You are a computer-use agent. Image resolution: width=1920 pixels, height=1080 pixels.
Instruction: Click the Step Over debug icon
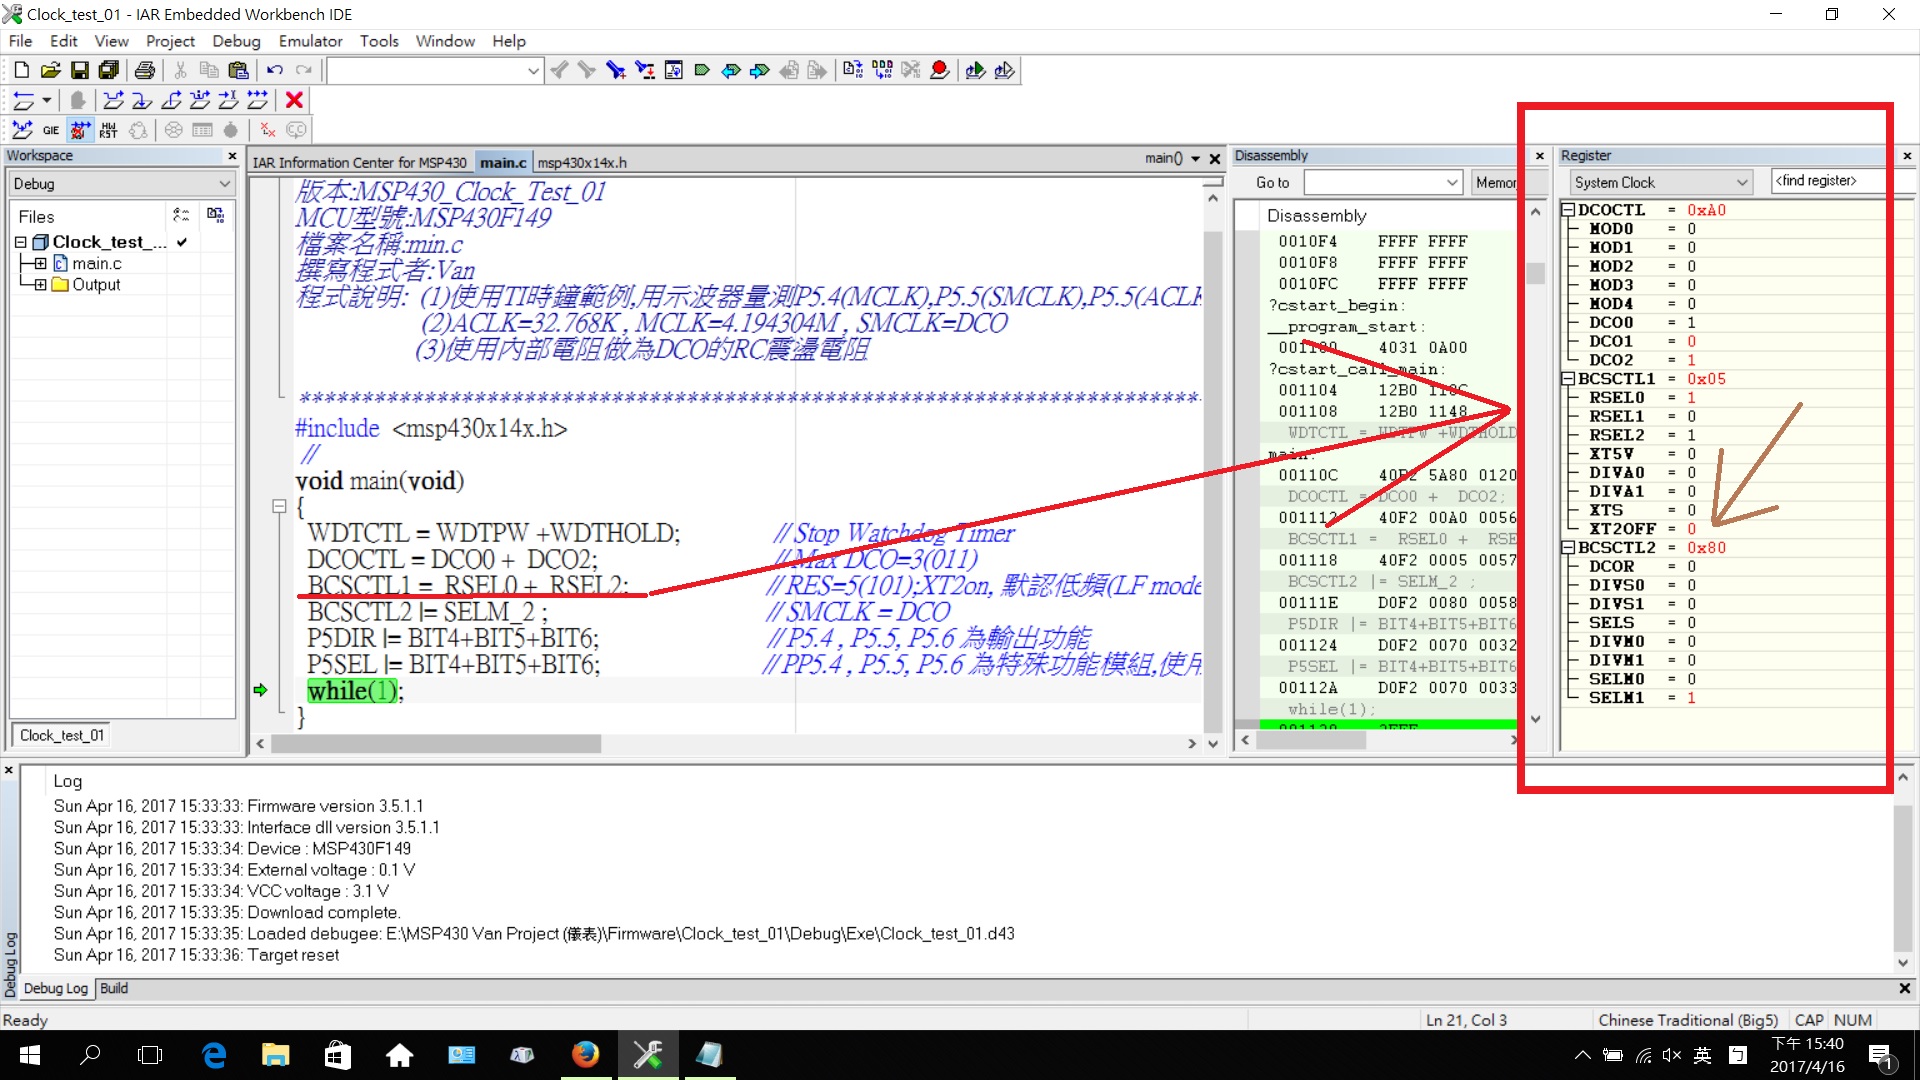[113, 100]
